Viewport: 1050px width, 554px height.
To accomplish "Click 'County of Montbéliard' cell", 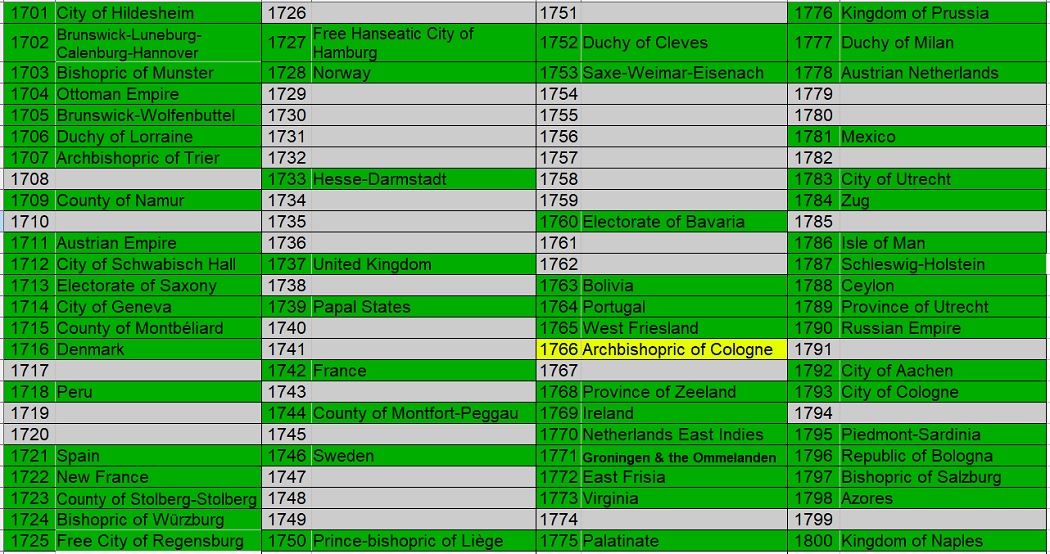I will pos(157,328).
